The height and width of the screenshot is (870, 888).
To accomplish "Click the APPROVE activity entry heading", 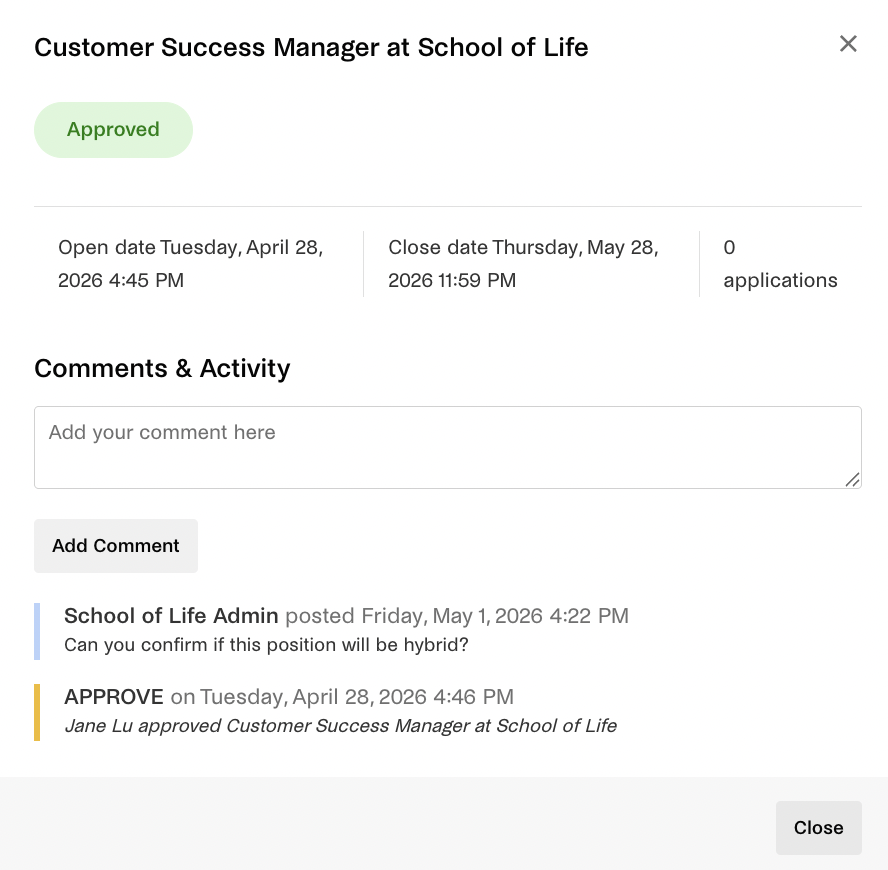I will click(114, 697).
